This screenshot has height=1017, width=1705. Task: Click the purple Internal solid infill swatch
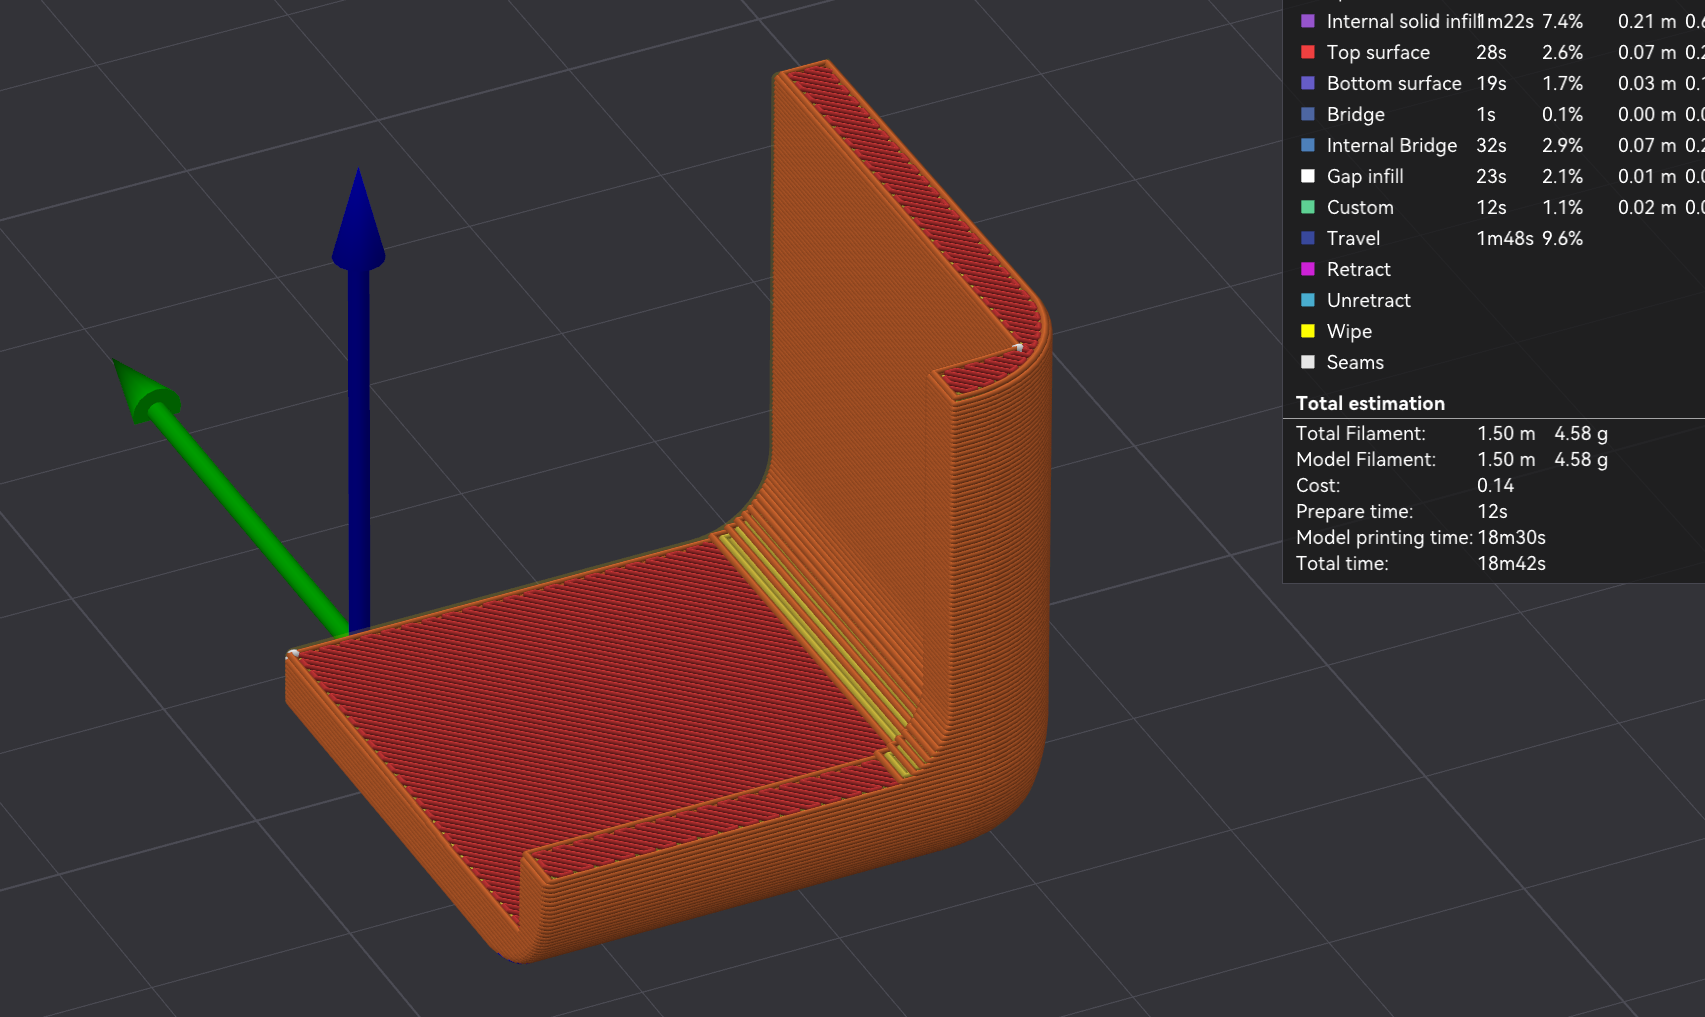(1307, 21)
